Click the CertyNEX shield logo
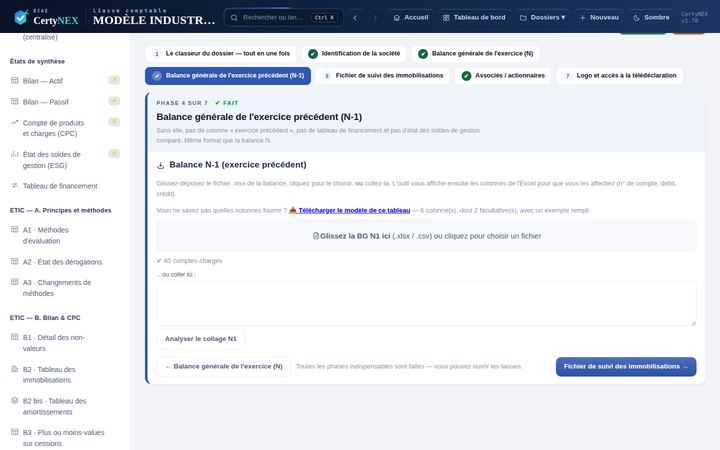The image size is (720, 450). coord(21,17)
